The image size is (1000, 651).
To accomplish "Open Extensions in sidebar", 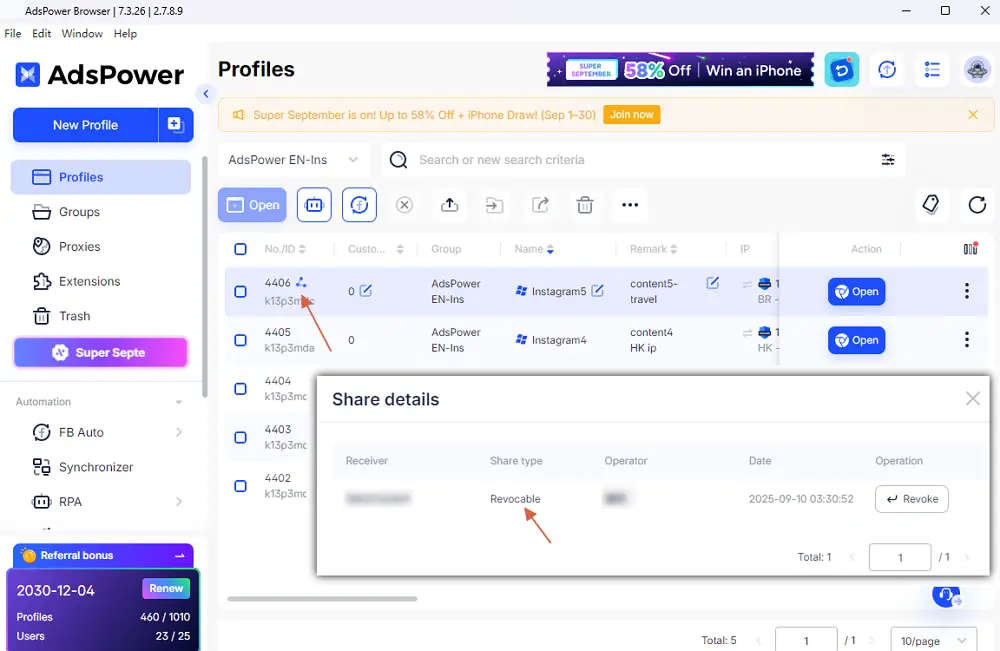I will (x=101, y=281).
